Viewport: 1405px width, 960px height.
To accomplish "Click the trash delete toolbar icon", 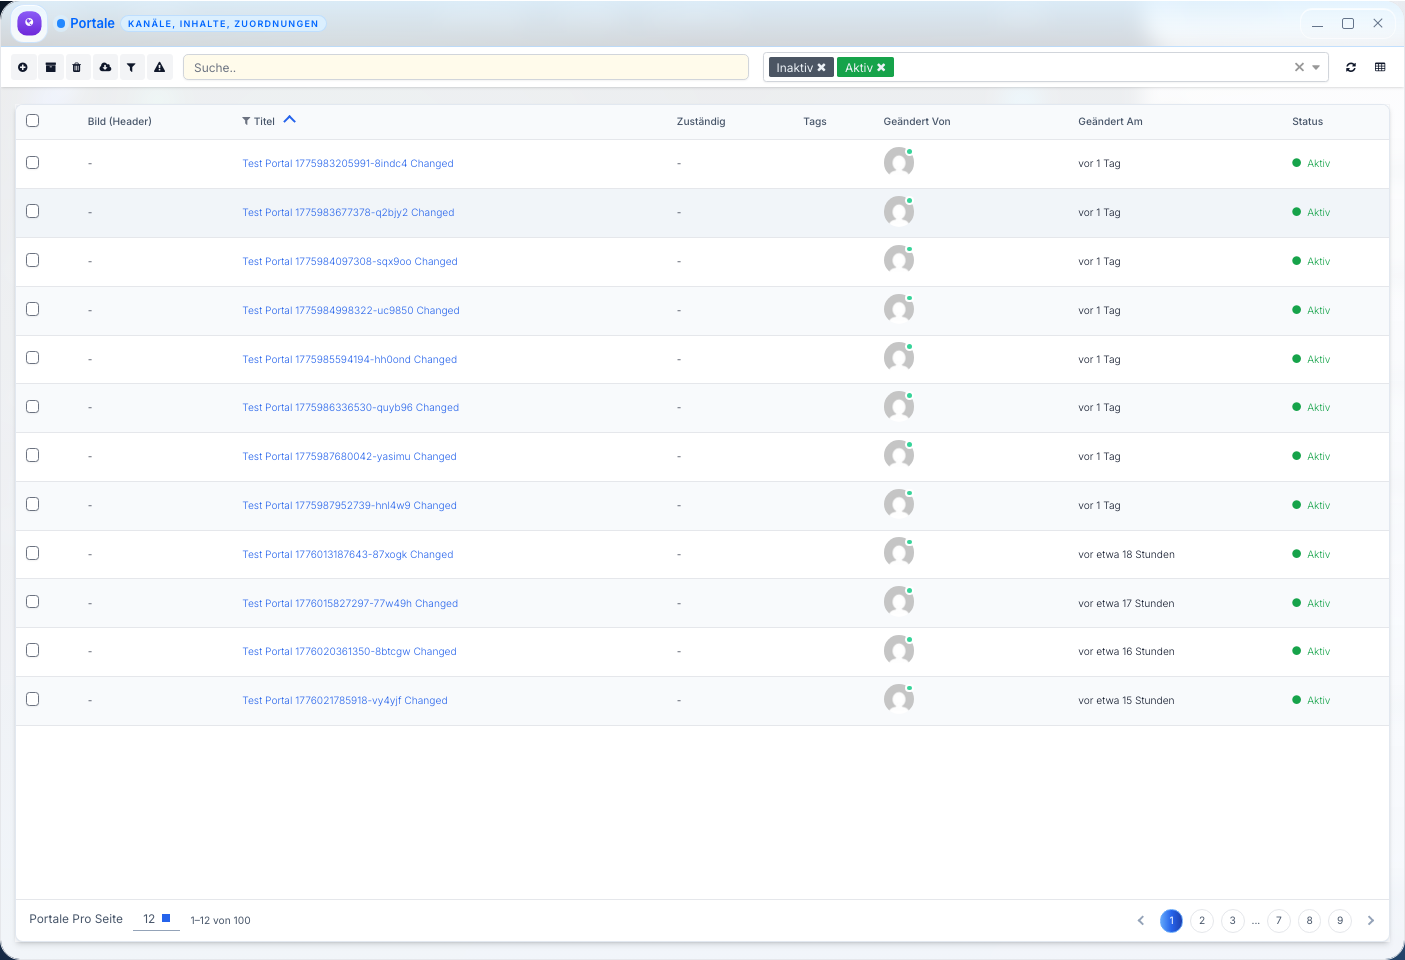I will pos(77,67).
